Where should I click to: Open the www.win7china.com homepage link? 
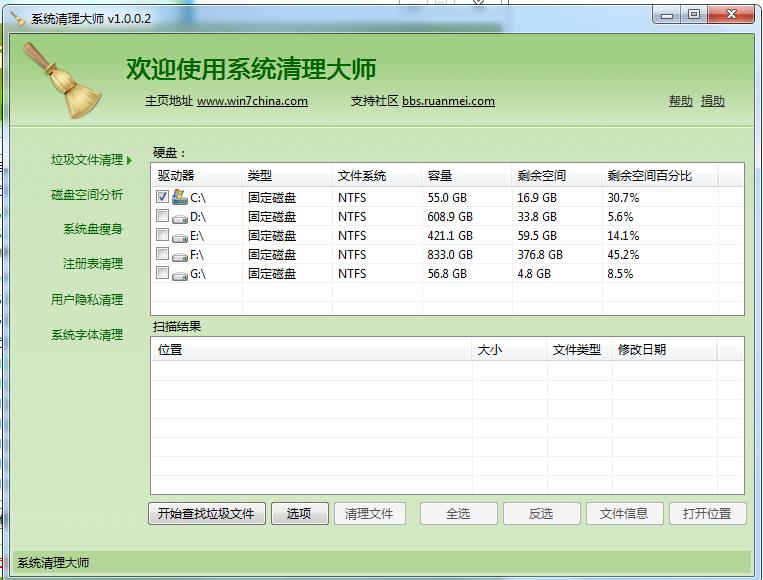tap(252, 101)
